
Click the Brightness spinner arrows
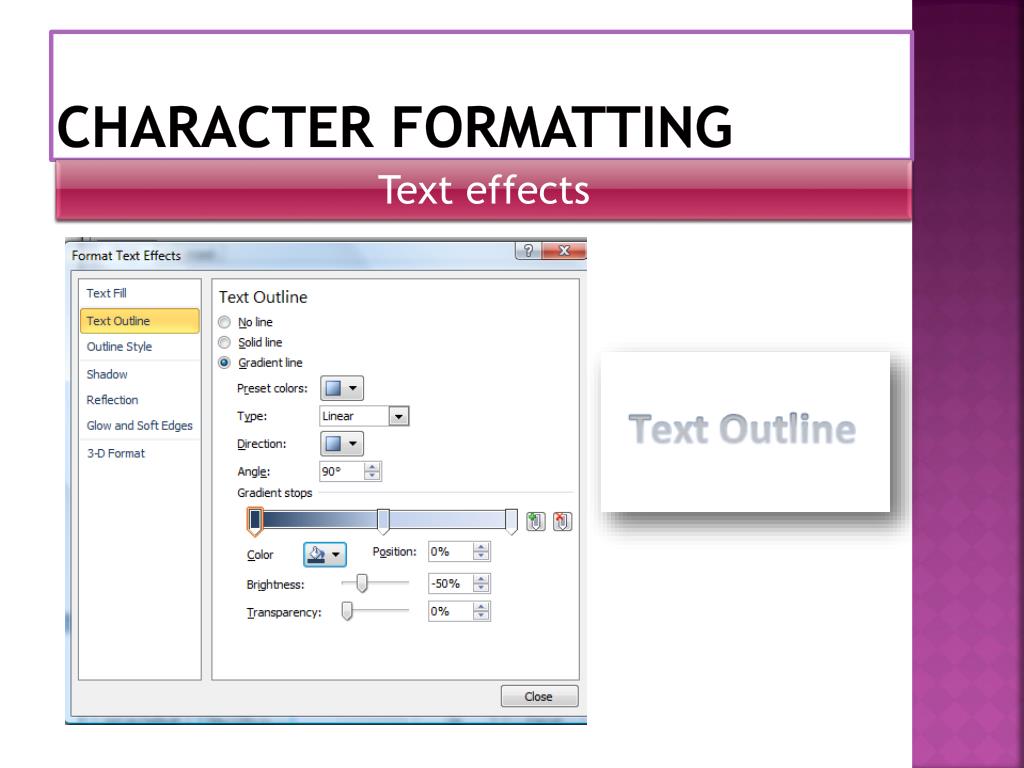481,583
